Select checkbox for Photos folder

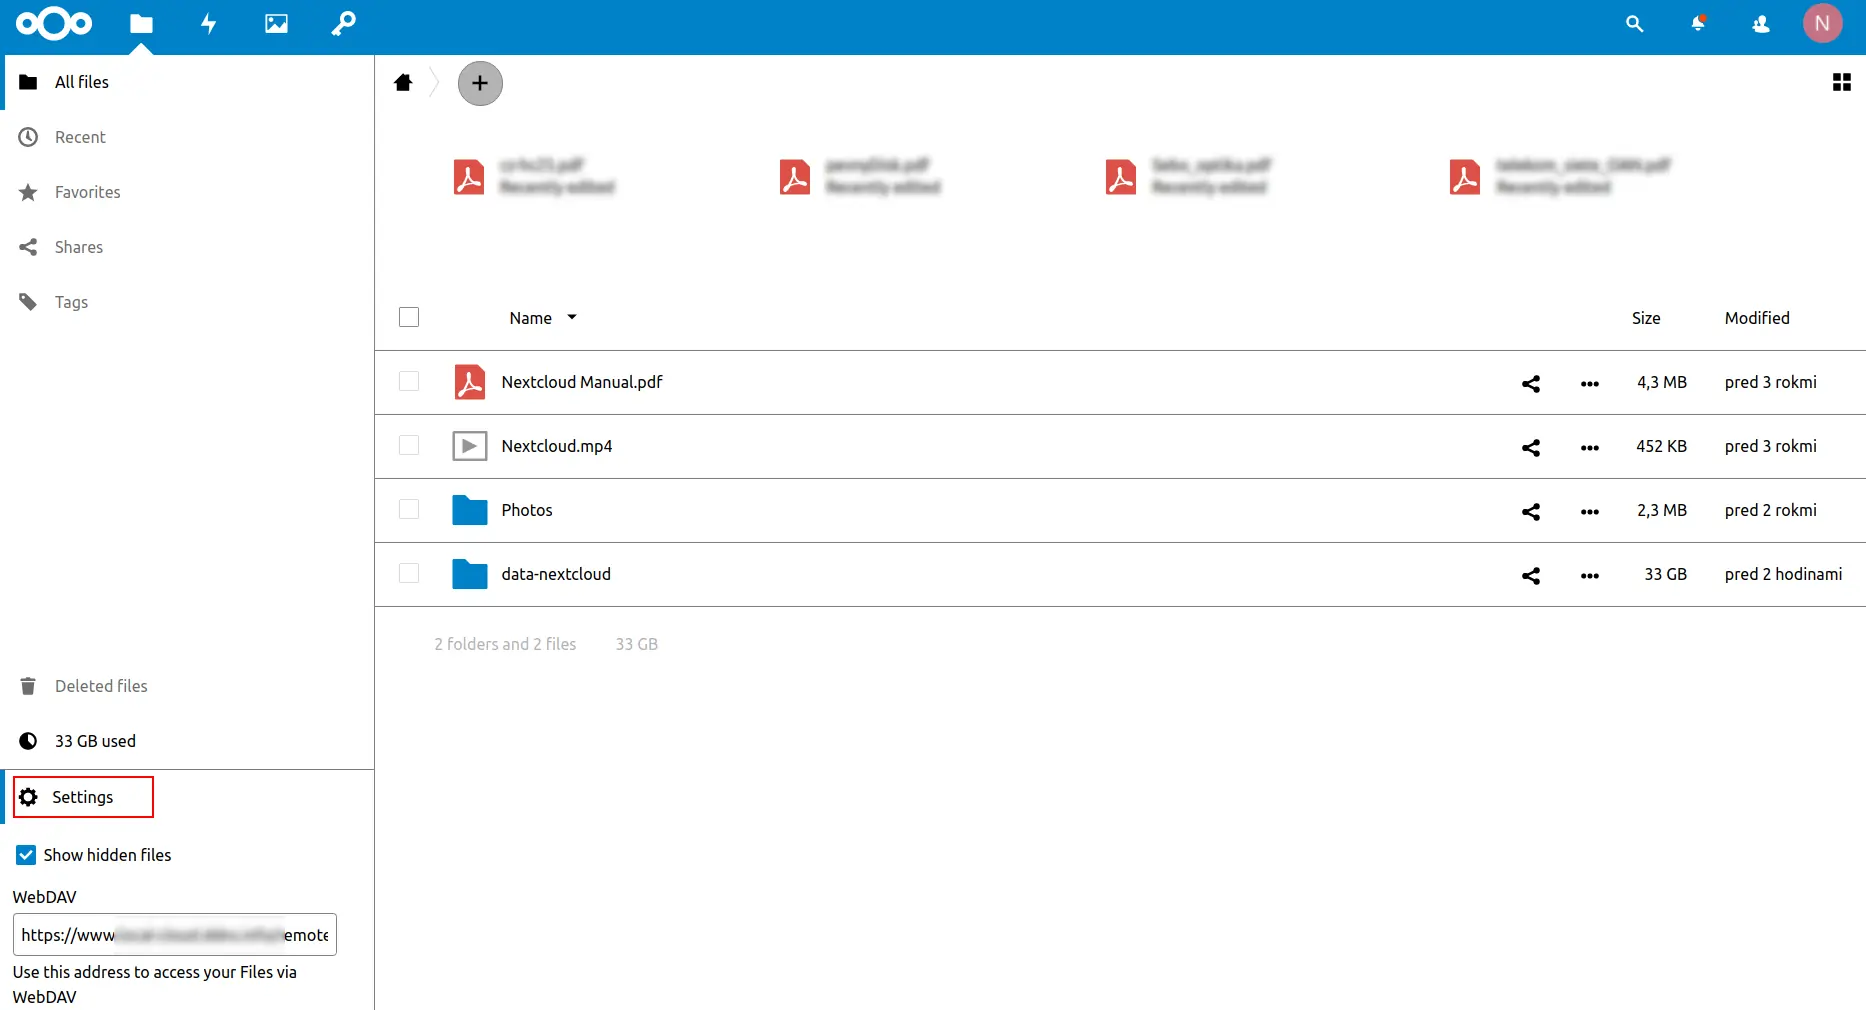point(409,509)
